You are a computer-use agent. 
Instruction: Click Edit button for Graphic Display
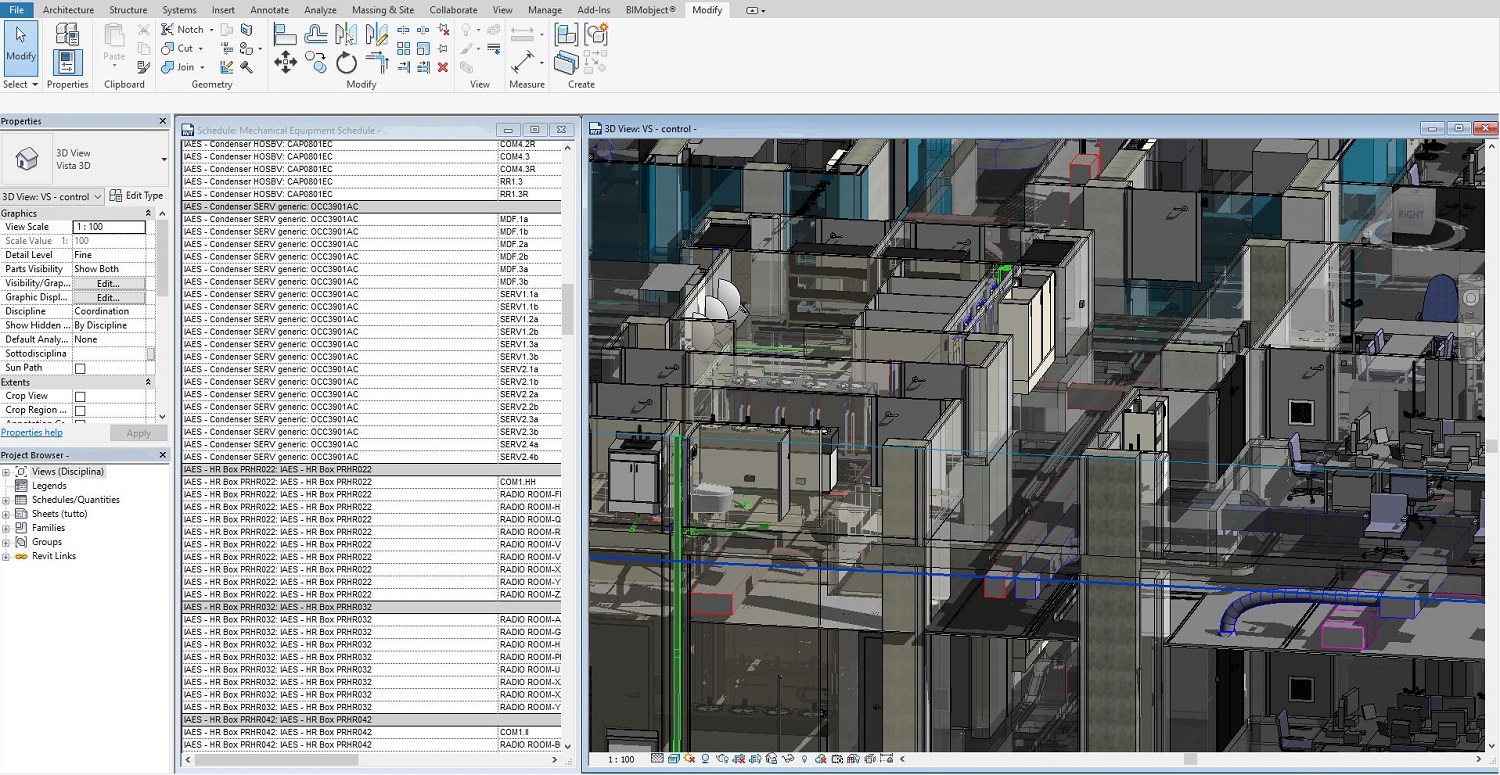click(x=109, y=298)
